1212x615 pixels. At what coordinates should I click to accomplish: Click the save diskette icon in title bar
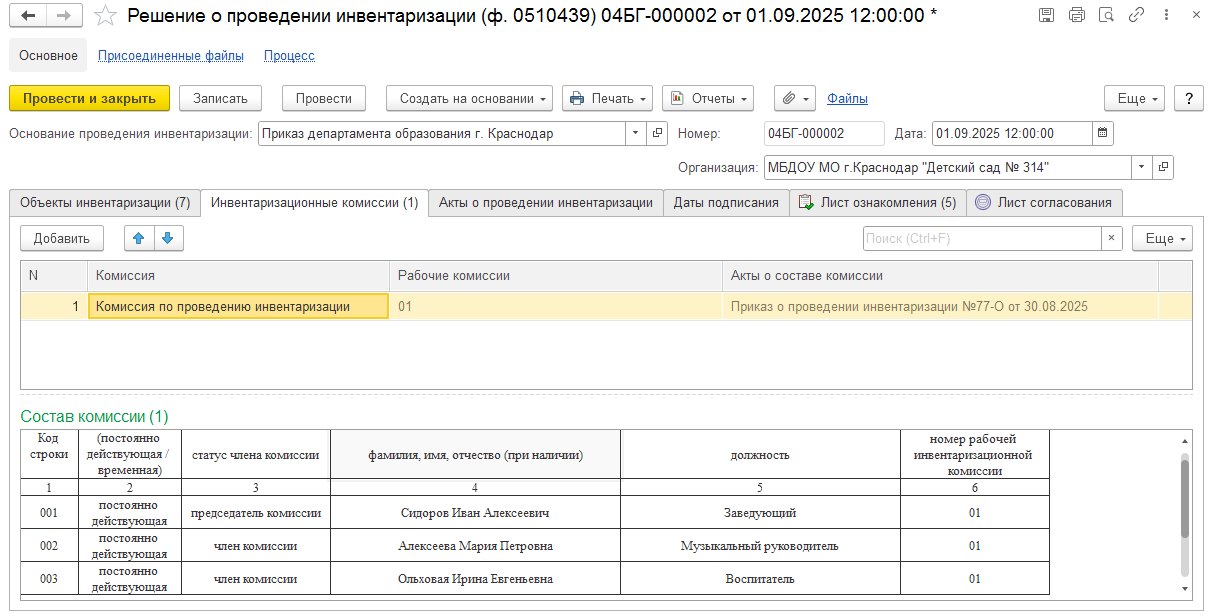coord(1046,15)
